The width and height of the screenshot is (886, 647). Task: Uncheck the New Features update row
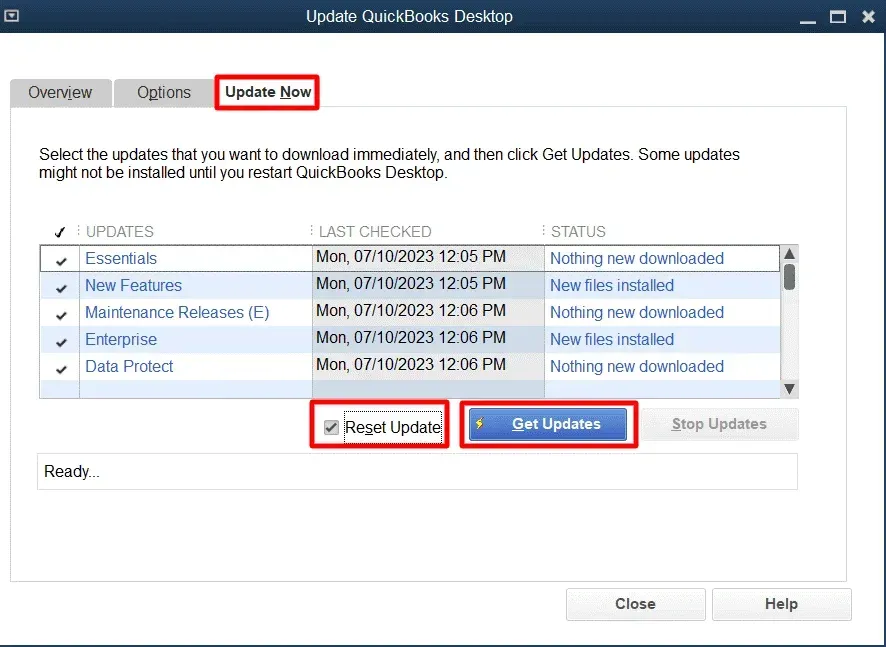(61, 287)
